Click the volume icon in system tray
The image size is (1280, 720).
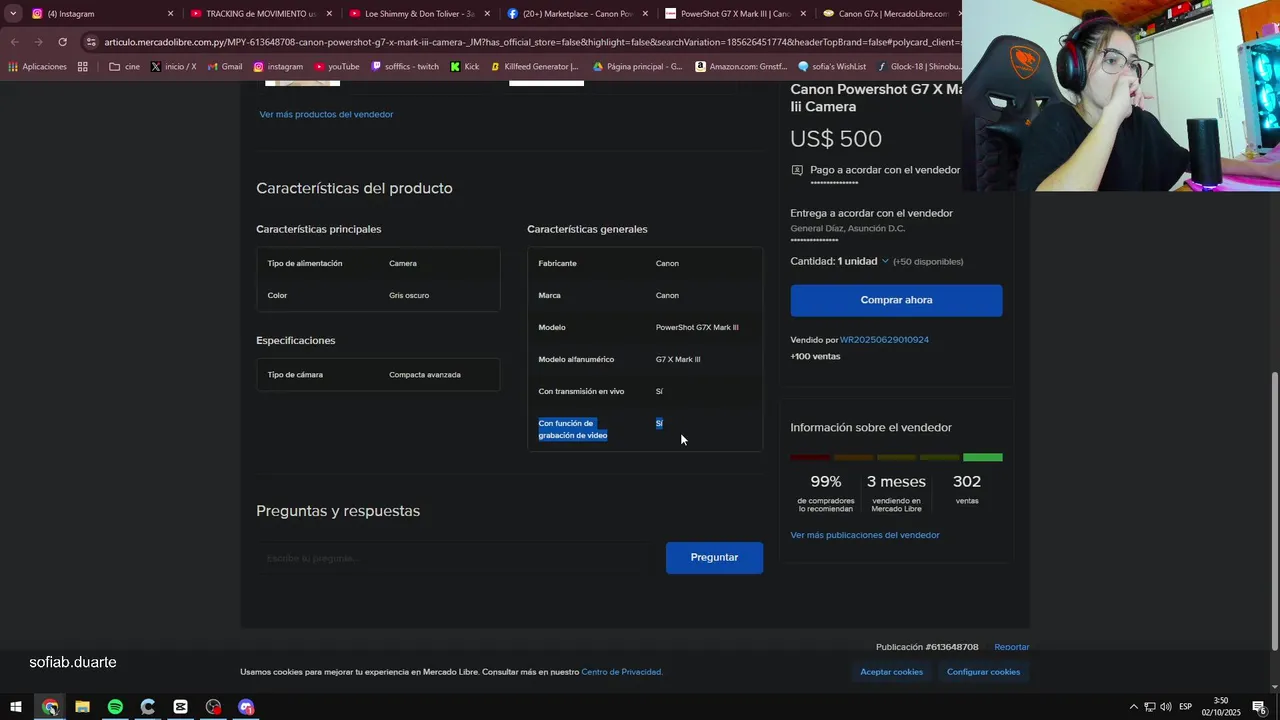click(x=1166, y=707)
